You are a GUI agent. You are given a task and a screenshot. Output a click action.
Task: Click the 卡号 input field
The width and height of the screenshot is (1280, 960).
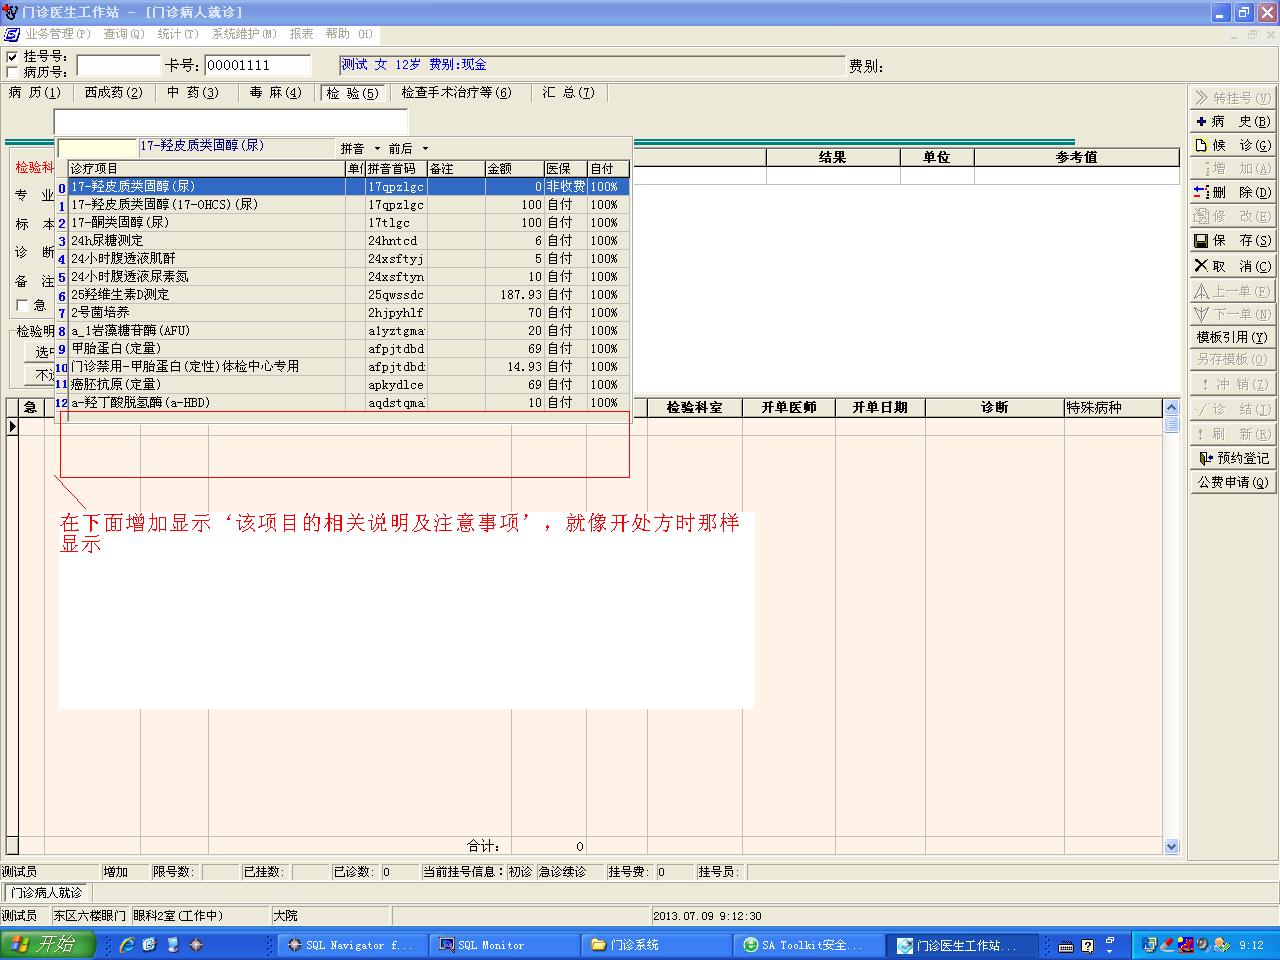pyautogui.click(x=257, y=66)
